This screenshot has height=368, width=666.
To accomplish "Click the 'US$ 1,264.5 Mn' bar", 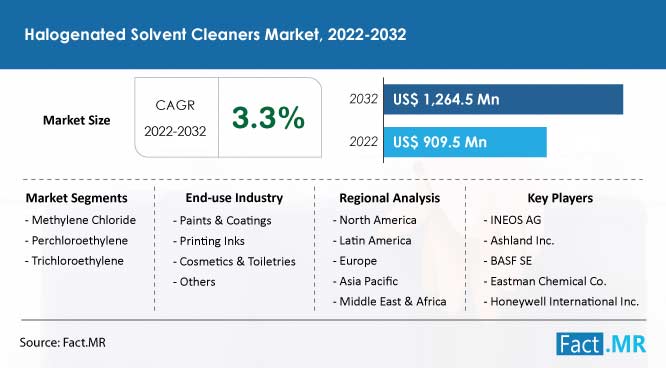I will click(503, 99).
